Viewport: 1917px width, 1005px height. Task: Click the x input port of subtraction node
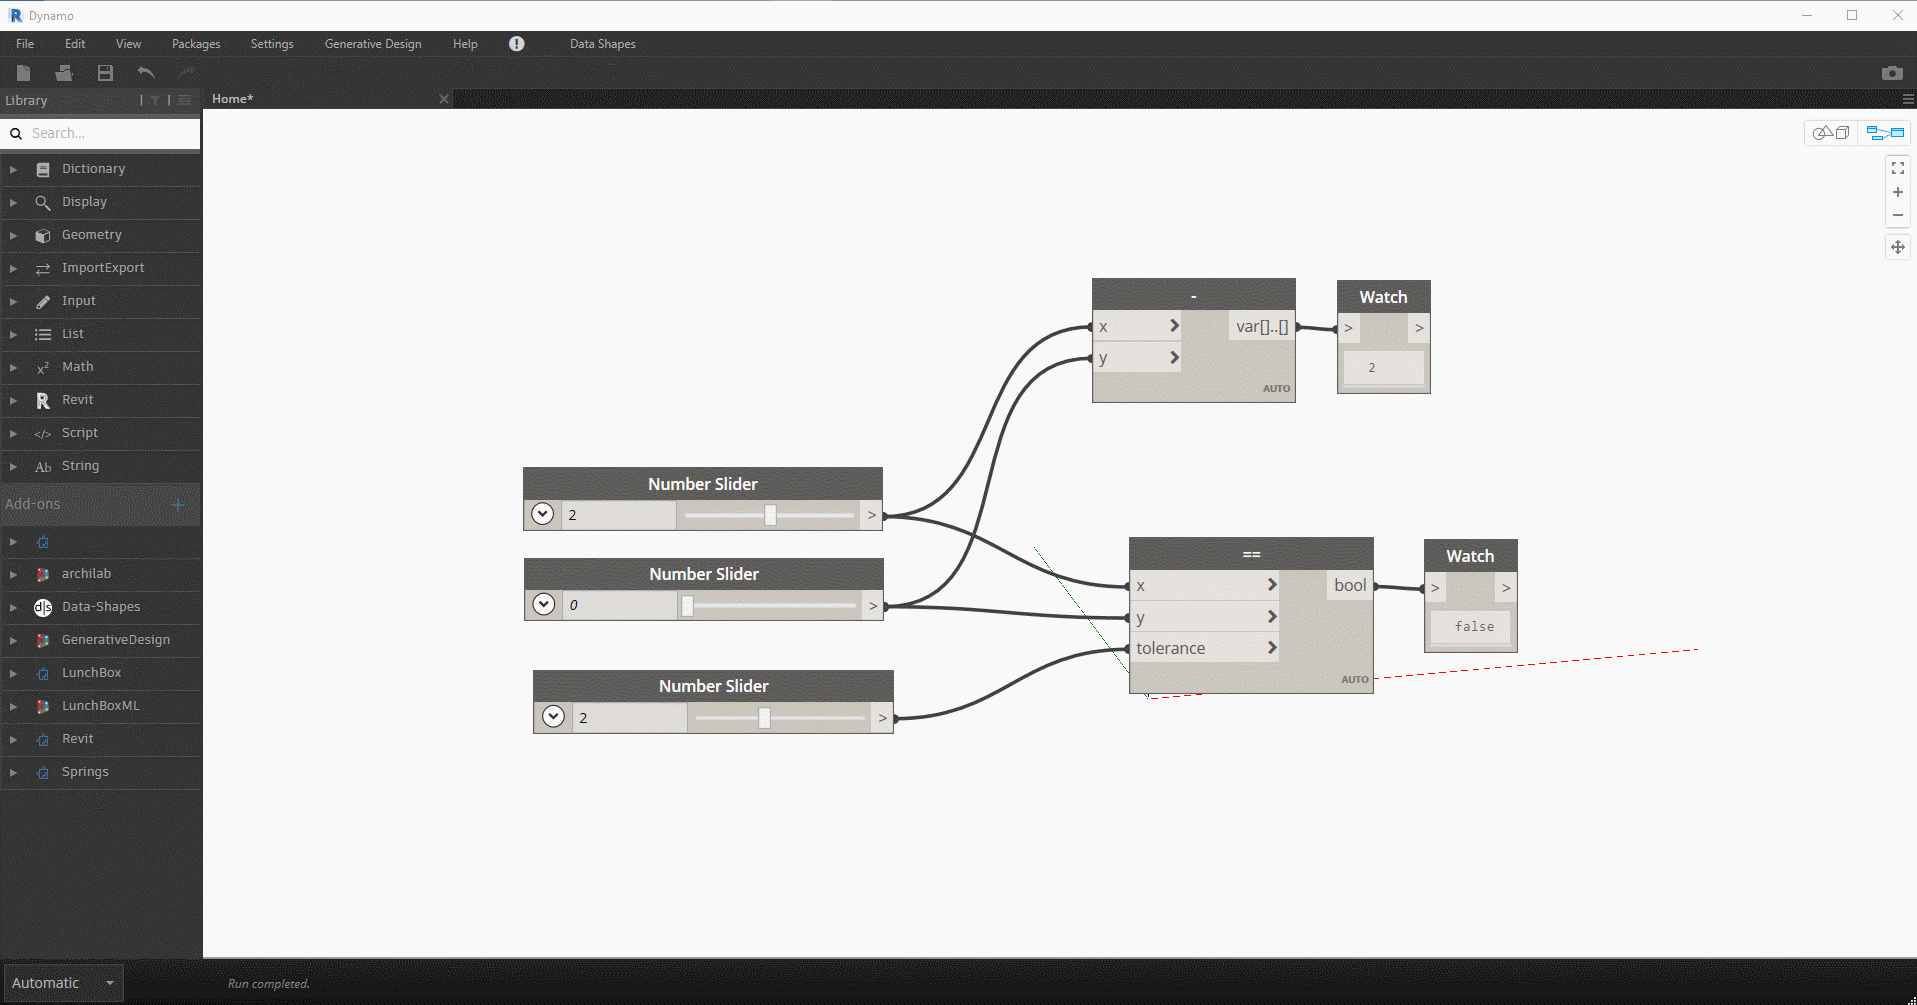[1138, 327]
